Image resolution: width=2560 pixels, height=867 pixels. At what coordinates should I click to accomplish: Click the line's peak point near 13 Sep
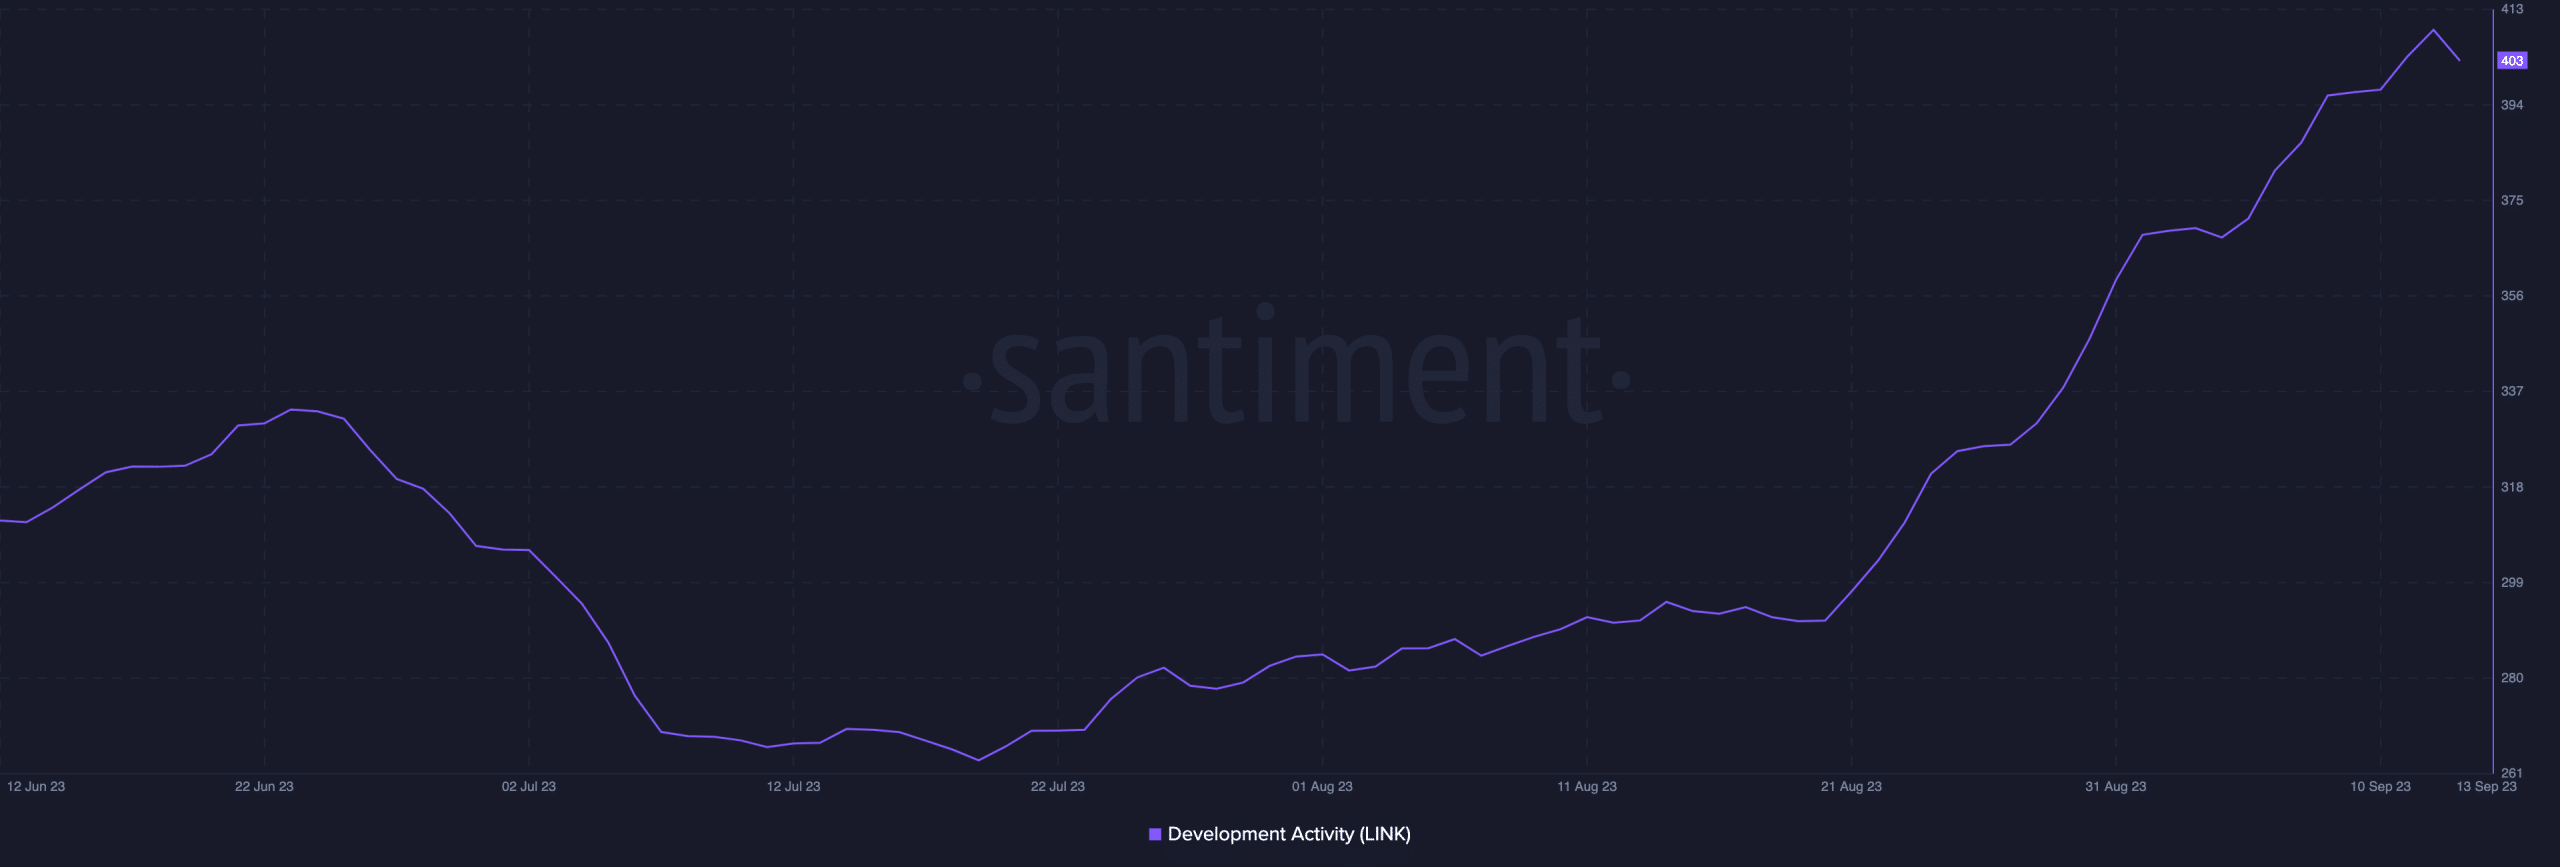pos(2433,30)
